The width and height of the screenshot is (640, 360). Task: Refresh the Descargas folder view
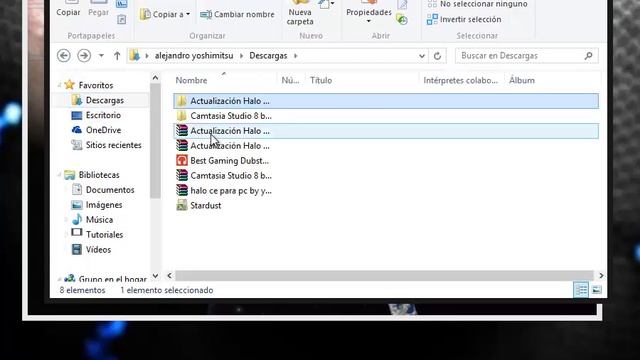click(437, 56)
